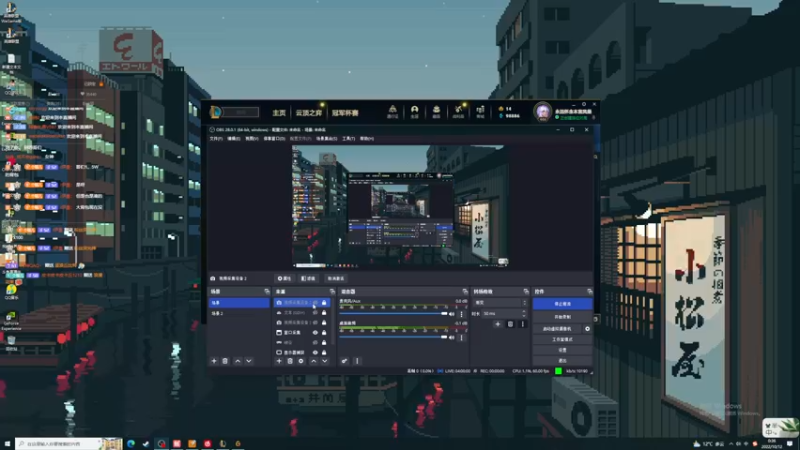
Task: Pop out the Controls dock panel
Action: (x=590, y=291)
